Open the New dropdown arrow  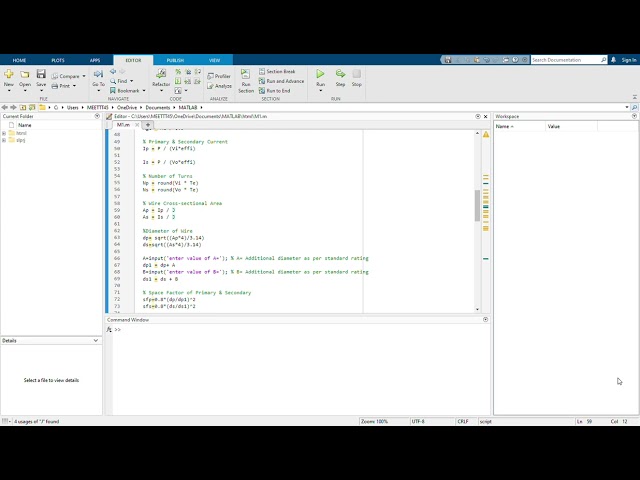coord(9,91)
